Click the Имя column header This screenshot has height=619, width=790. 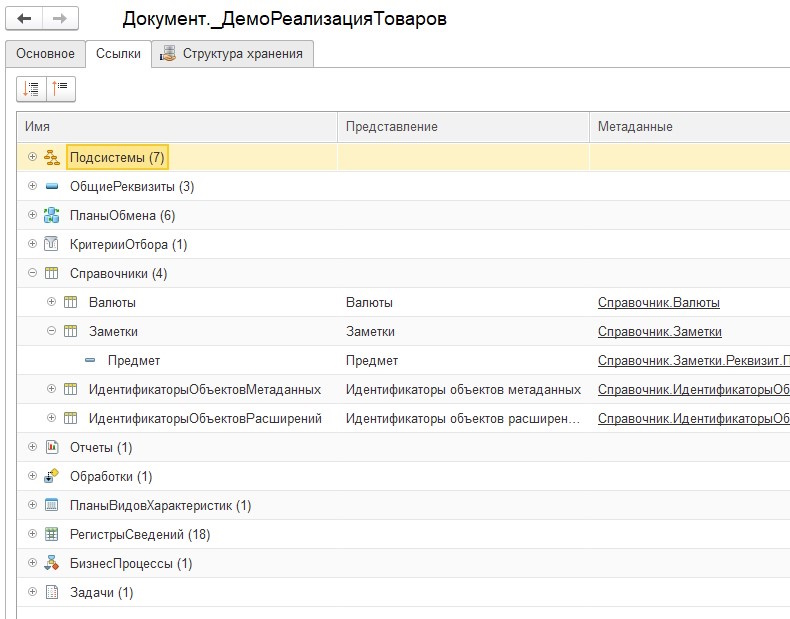177,126
